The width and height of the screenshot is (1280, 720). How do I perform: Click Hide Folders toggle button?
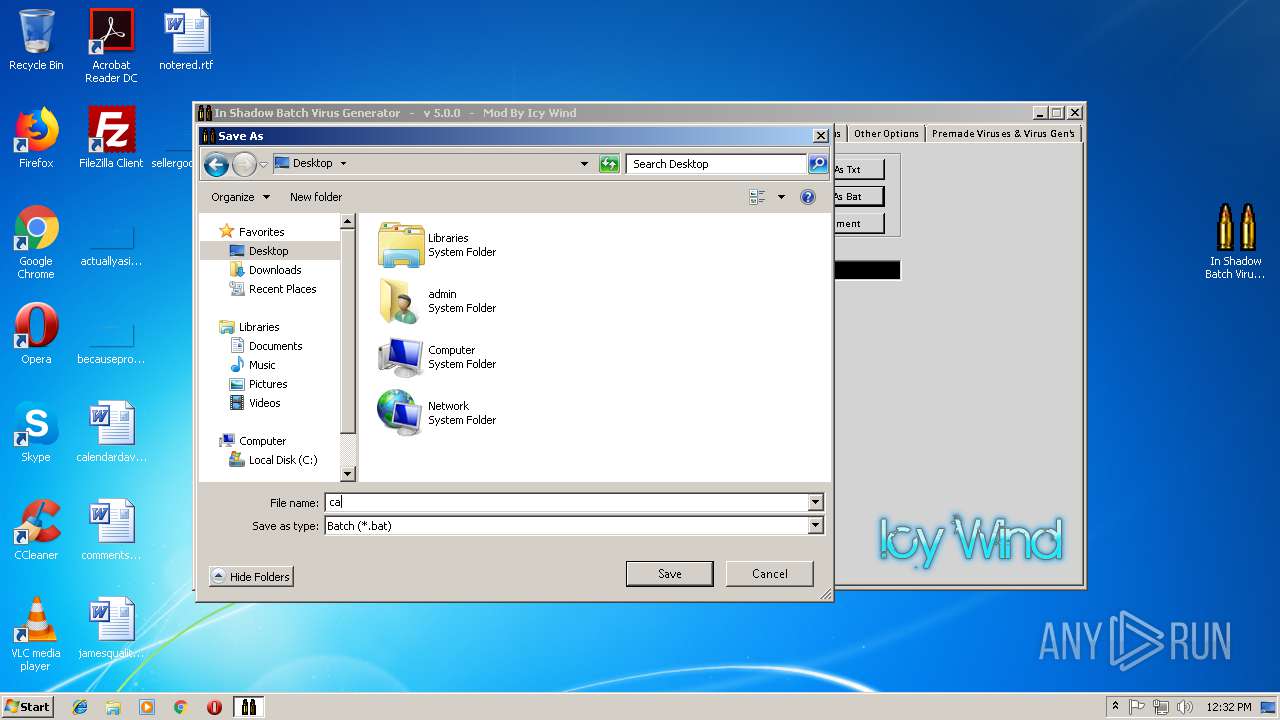point(251,577)
